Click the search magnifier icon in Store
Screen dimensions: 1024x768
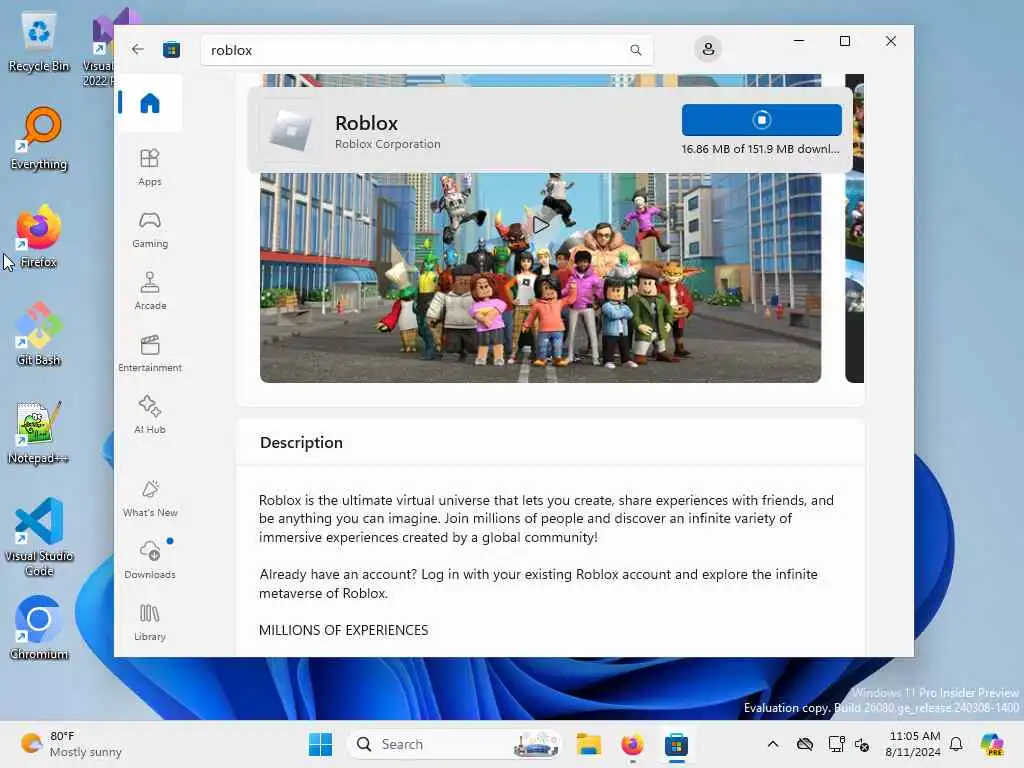[x=635, y=50]
